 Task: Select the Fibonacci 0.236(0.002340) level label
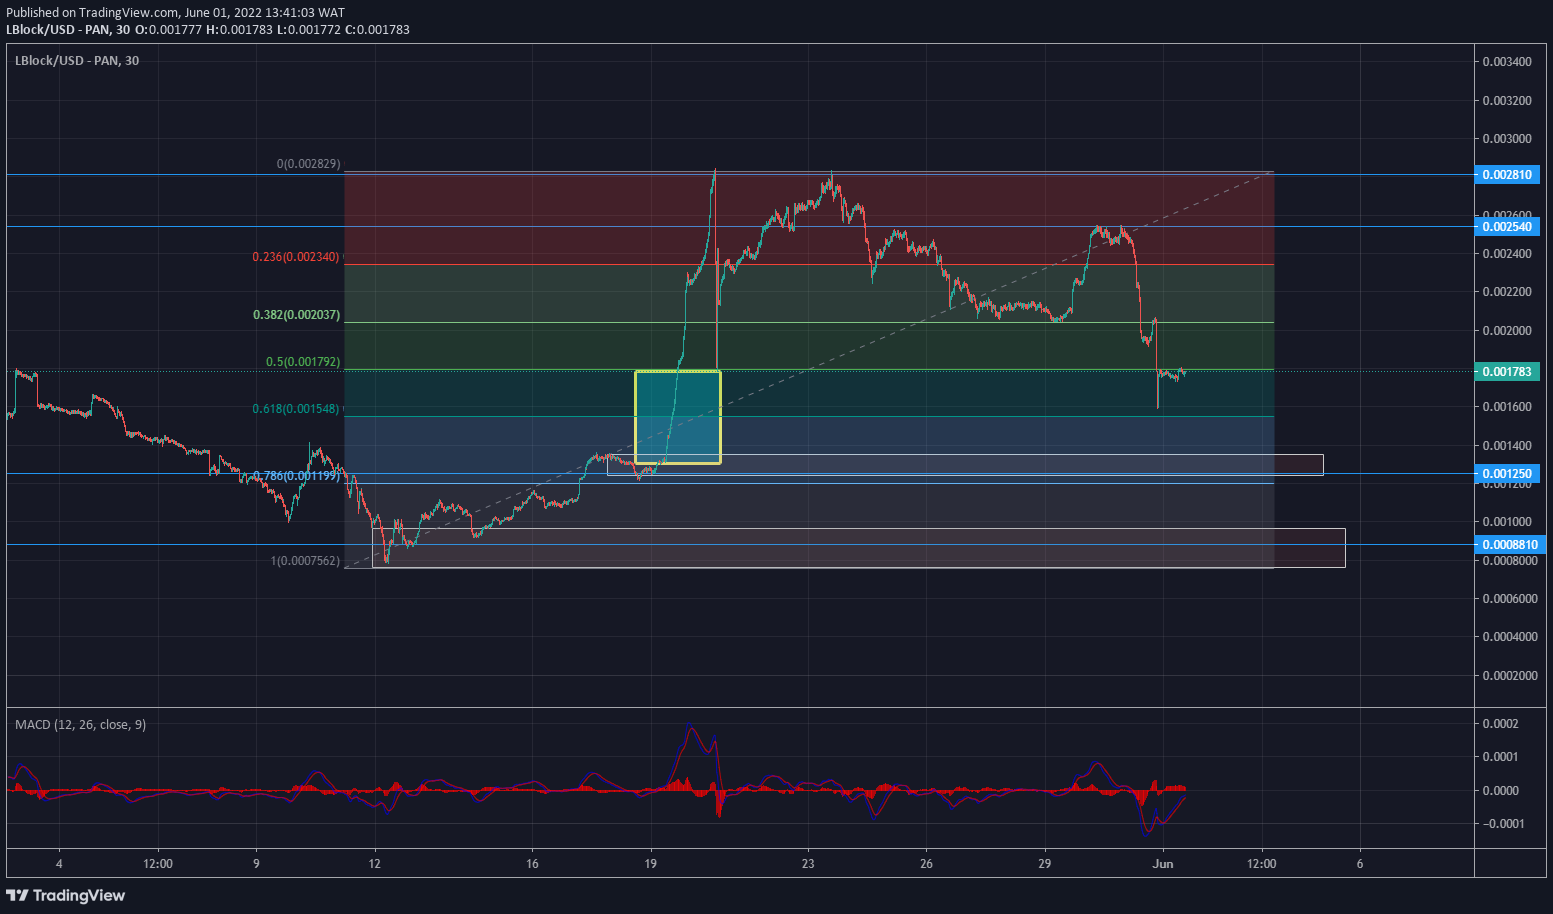[296, 257]
